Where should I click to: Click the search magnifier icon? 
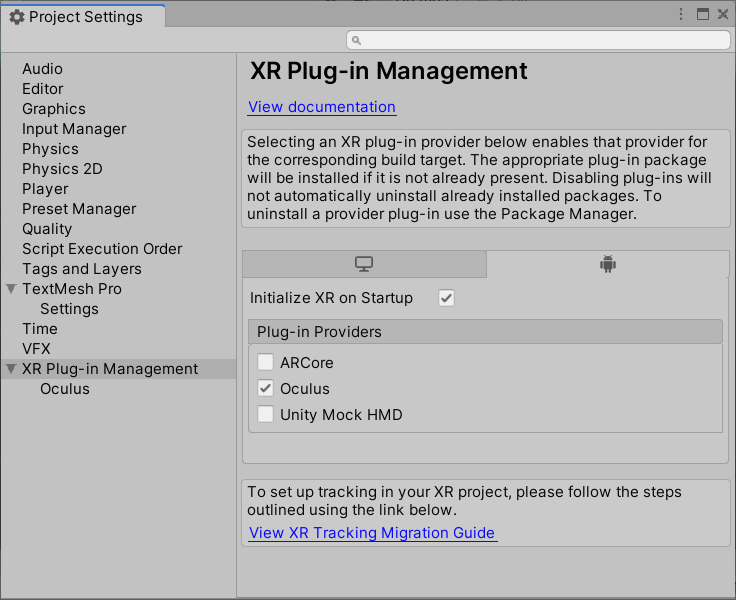click(x=357, y=40)
